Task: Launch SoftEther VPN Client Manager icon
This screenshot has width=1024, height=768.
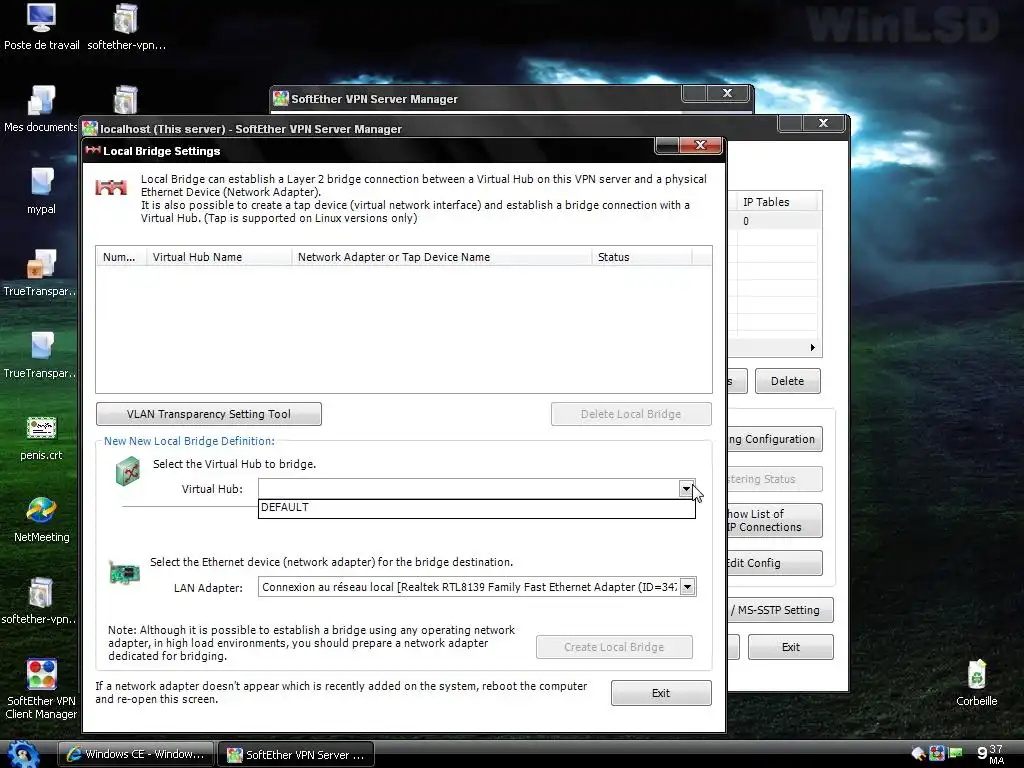Action: [41, 688]
